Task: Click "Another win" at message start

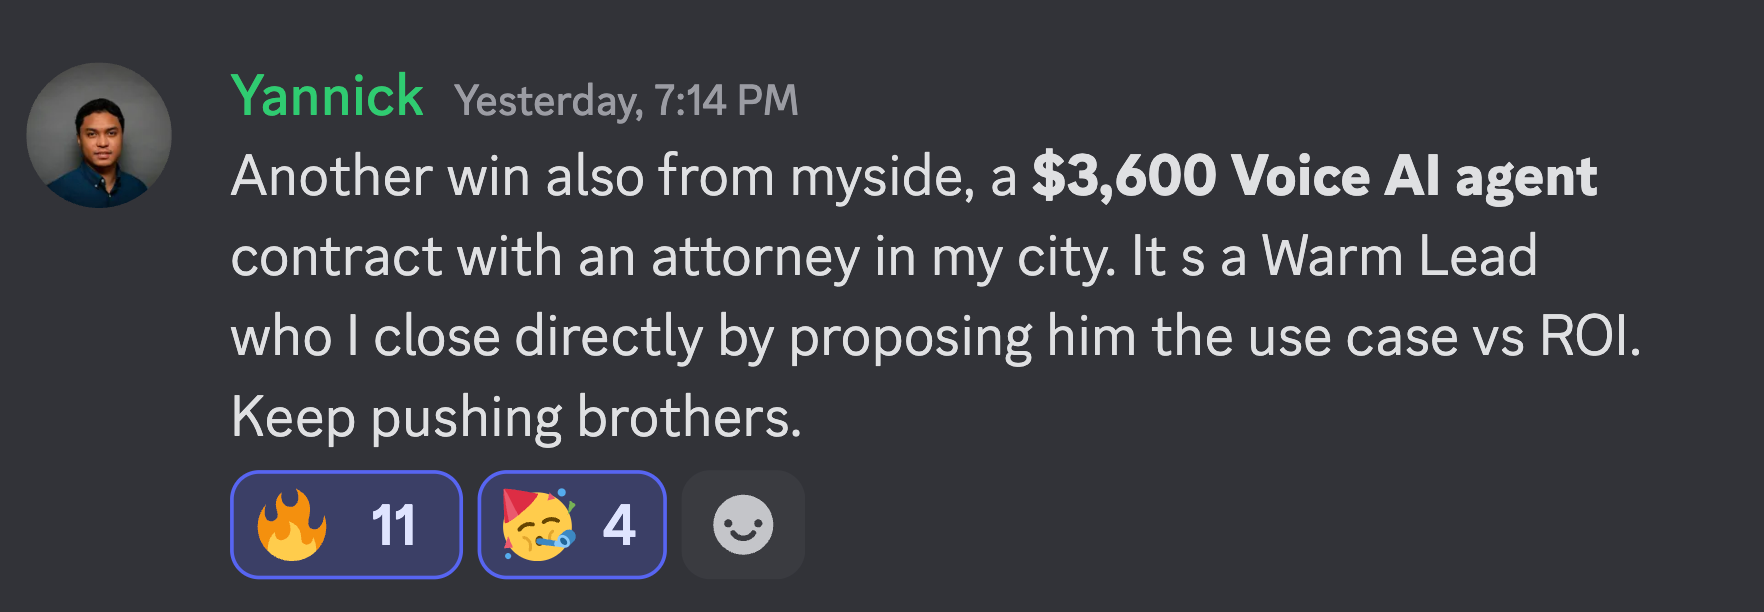Action: click(380, 177)
